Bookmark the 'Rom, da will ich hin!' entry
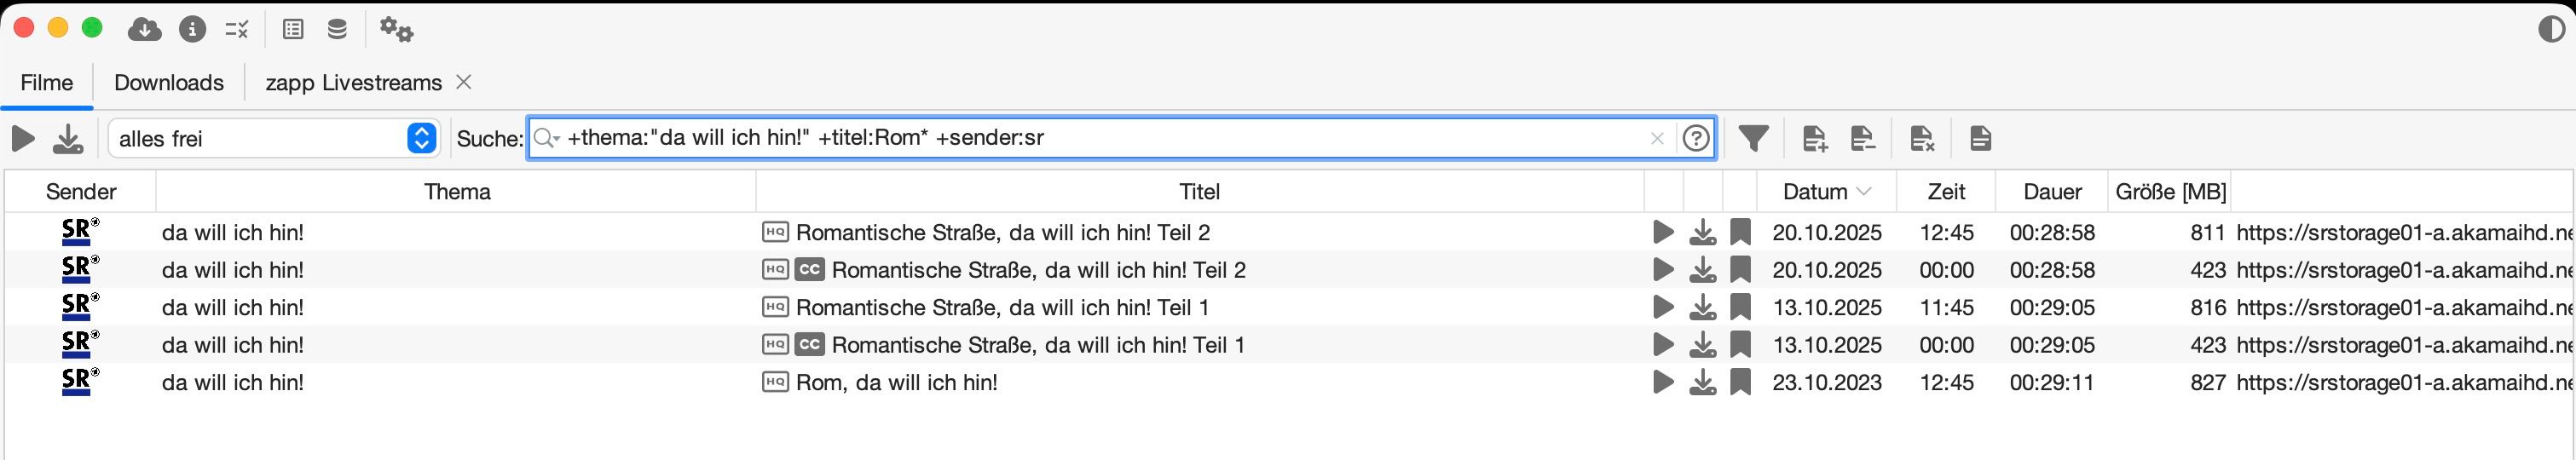This screenshot has width=2576, height=460. point(1741,382)
